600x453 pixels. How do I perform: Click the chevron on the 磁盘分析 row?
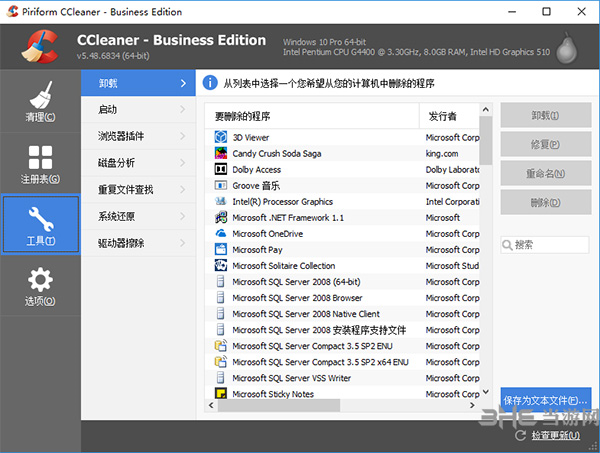tap(183, 163)
